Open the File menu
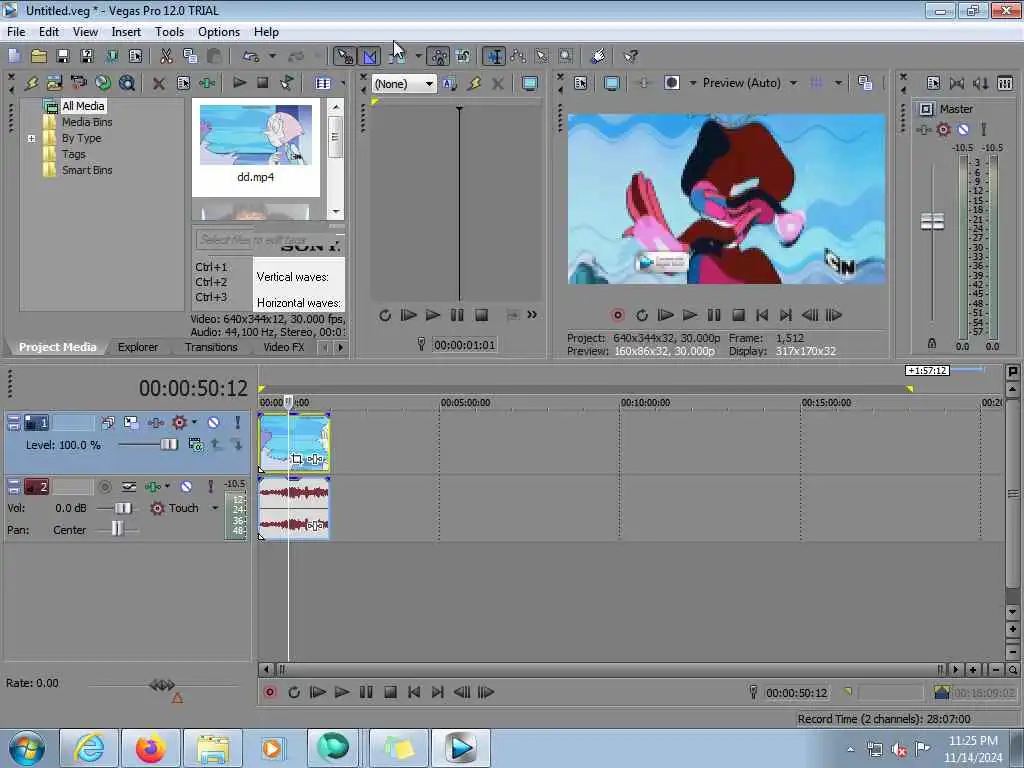Viewport: 1024px width, 768px height. pyautogui.click(x=16, y=32)
